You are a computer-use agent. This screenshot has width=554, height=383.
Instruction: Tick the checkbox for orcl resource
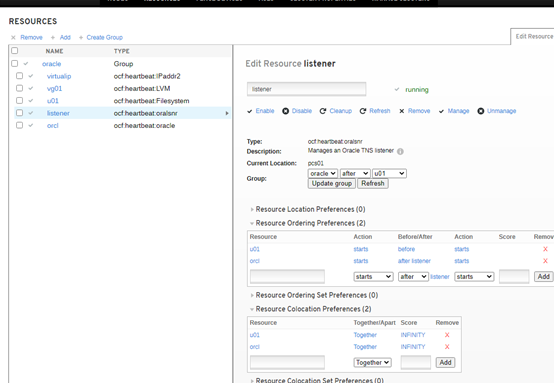click(19, 125)
